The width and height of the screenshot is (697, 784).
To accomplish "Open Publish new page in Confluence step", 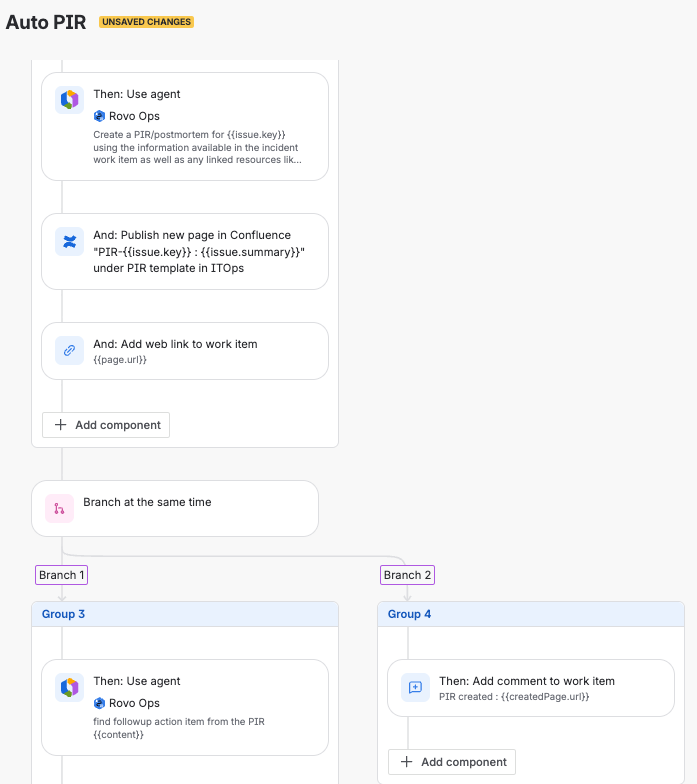I will [185, 252].
